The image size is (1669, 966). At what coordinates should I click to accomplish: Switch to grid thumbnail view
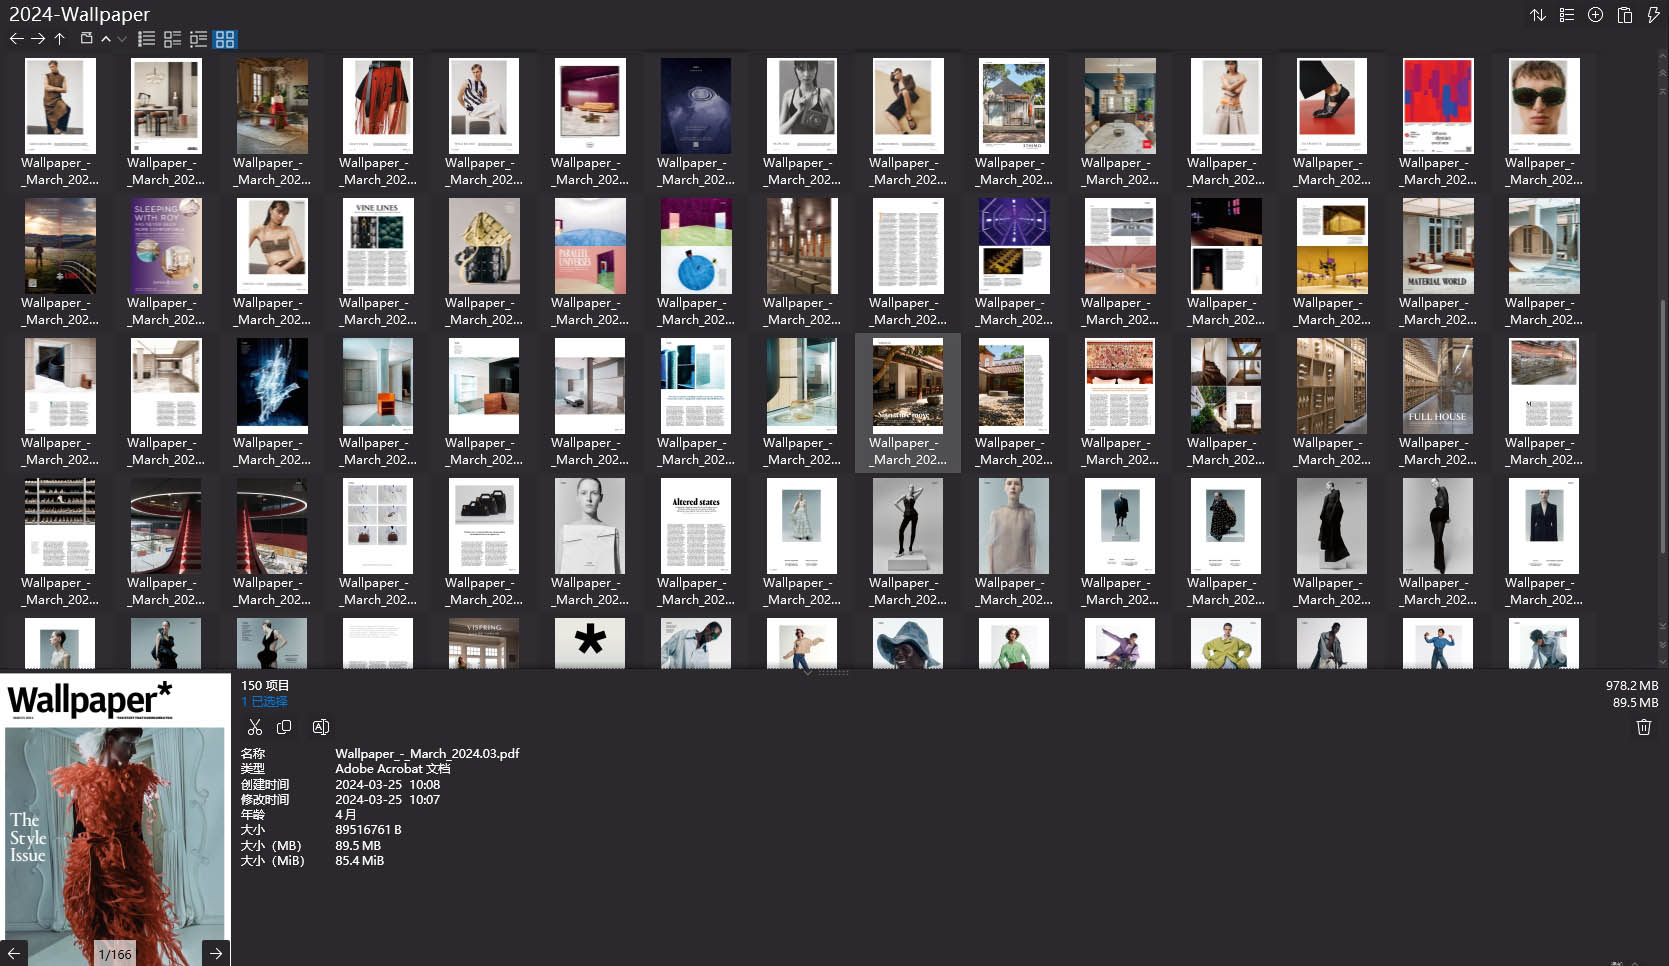(x=225, y=39)
